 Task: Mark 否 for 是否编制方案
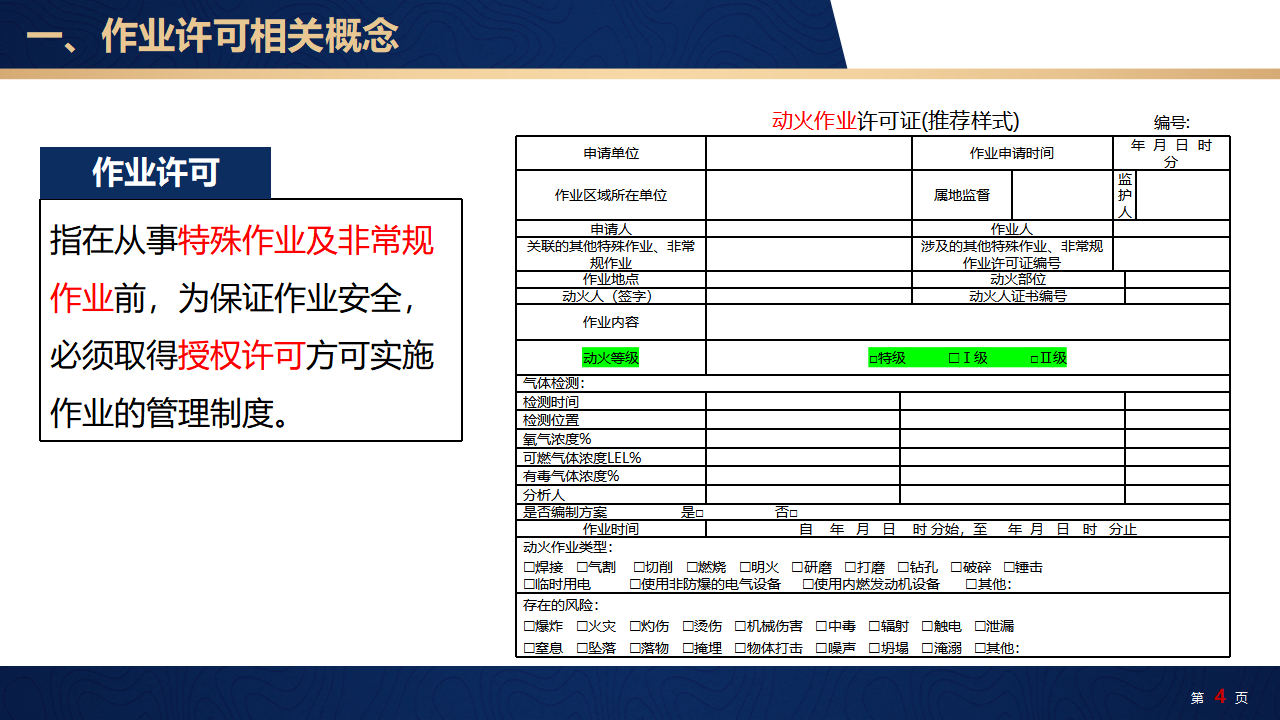pyautogui.click(x=794, y=513)
